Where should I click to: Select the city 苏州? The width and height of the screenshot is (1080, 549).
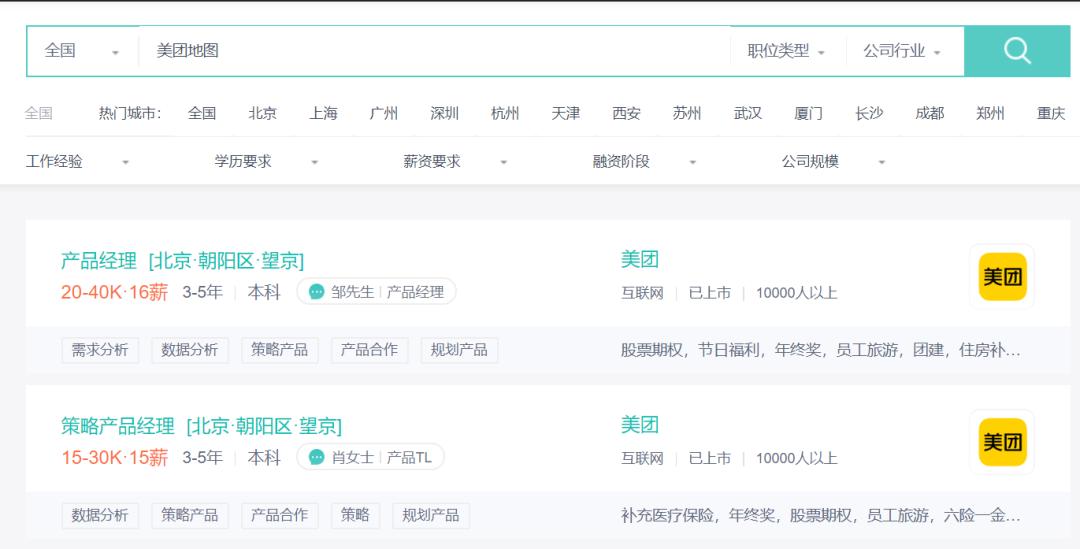click(687, 114)
